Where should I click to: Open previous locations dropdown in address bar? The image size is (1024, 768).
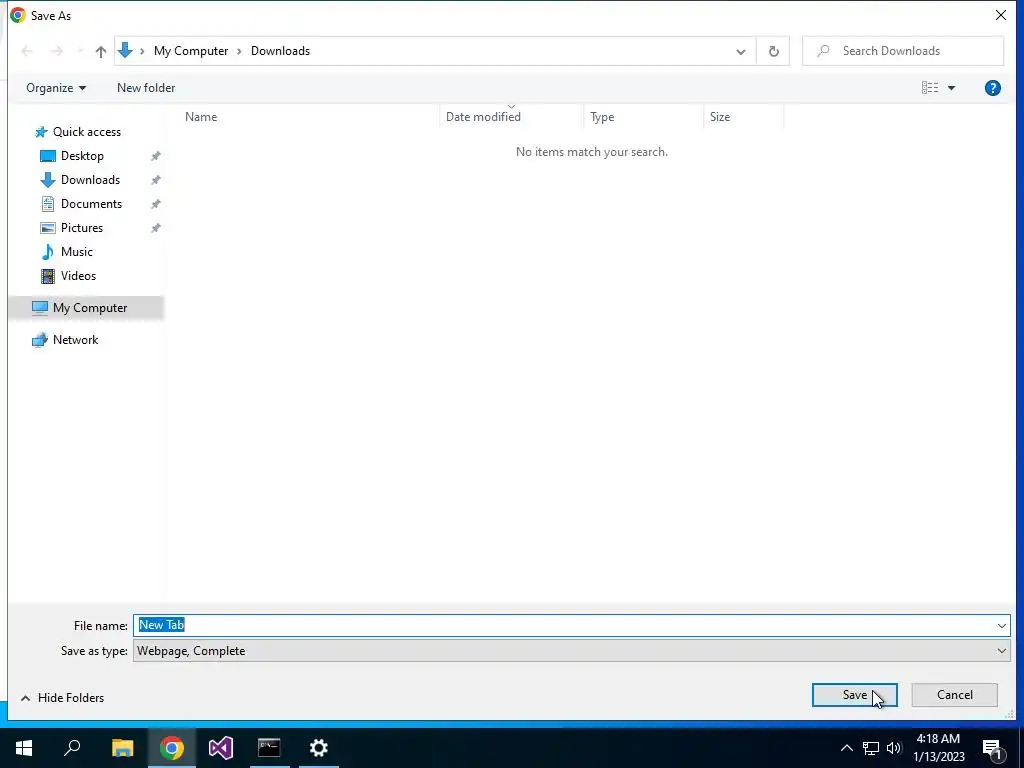click(741, 51)
